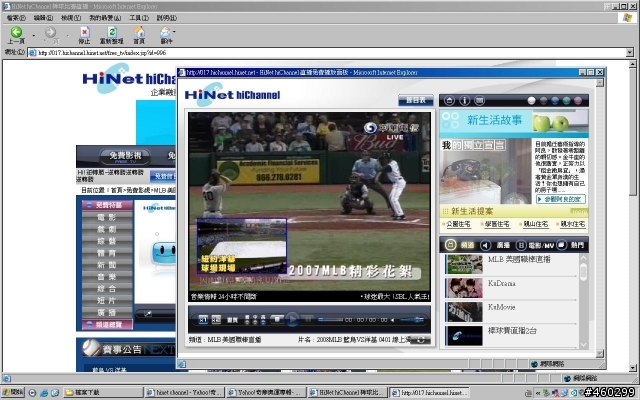Select the KuMovie channel entry
The image size is (640, 400).
[510, 312]
